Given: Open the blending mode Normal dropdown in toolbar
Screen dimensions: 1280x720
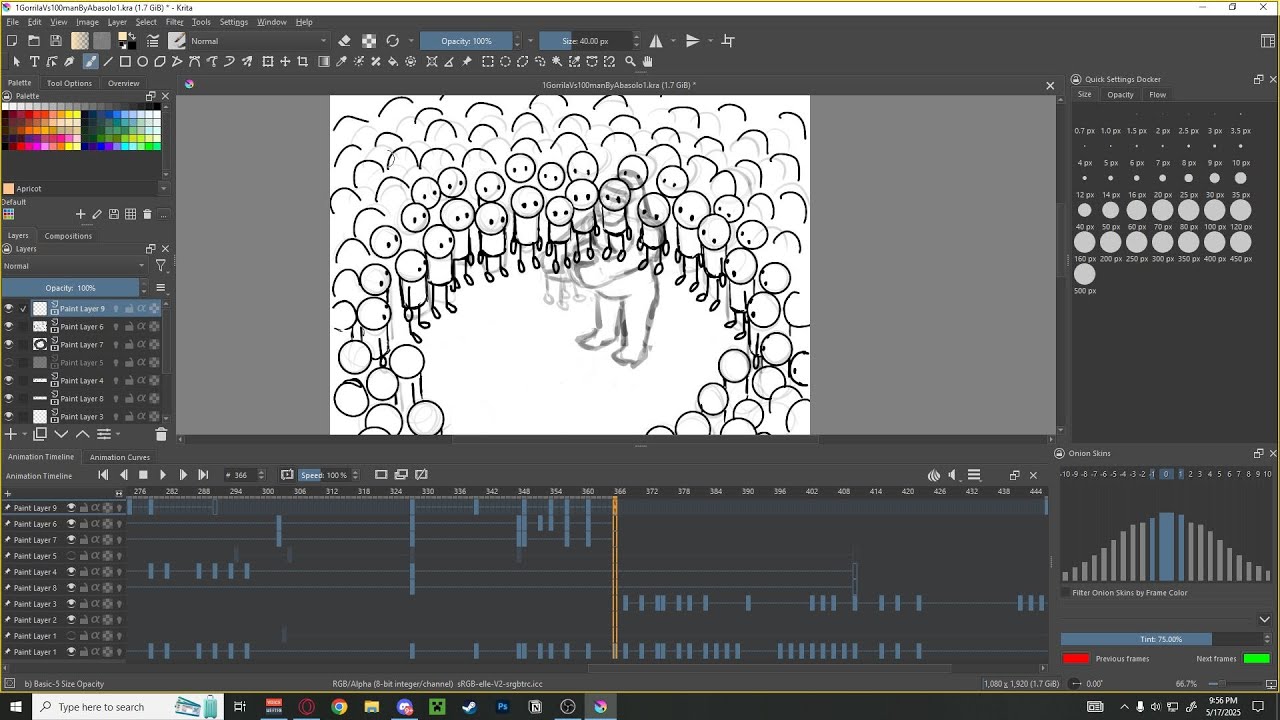Looking at the screenshot, I should pyautogui.click(x=258, y=41).
